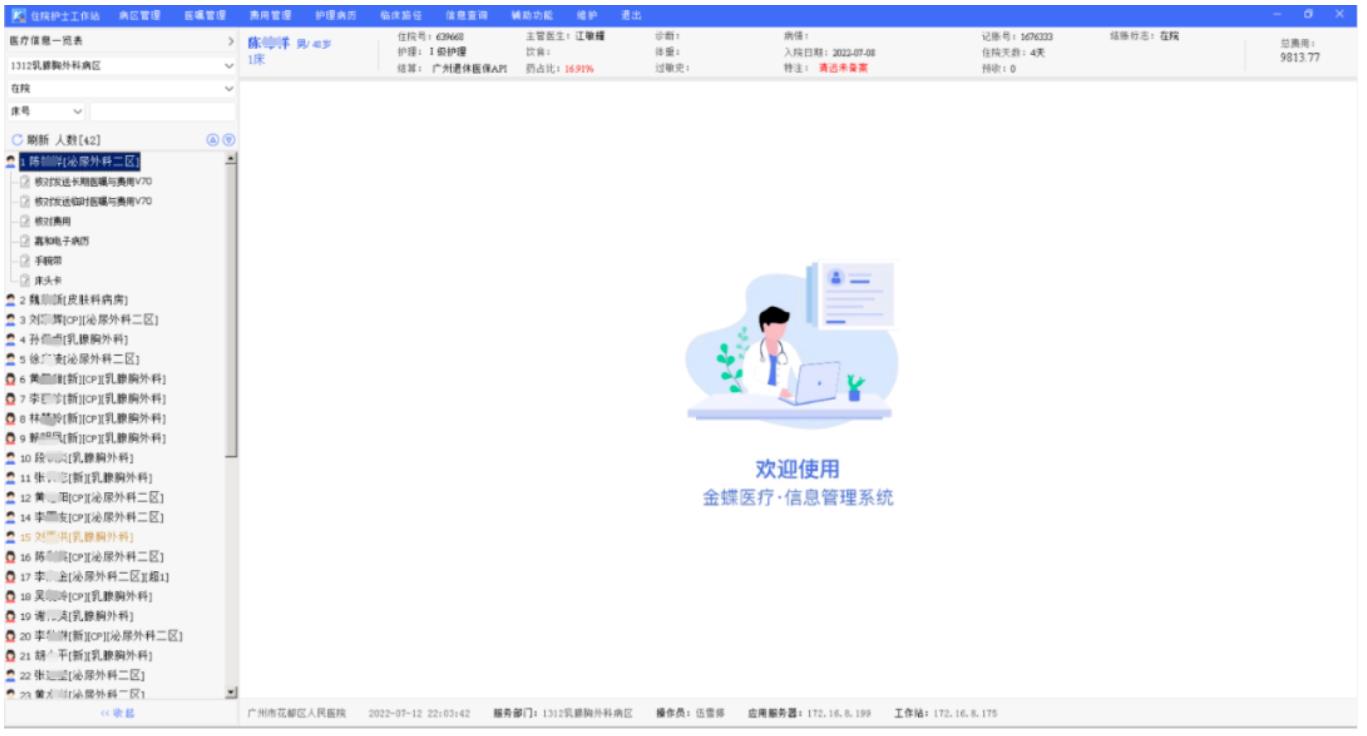Click the 退出 menu item
The height and width of the screenshot is (736, 1367).
(x=631, y=15)
